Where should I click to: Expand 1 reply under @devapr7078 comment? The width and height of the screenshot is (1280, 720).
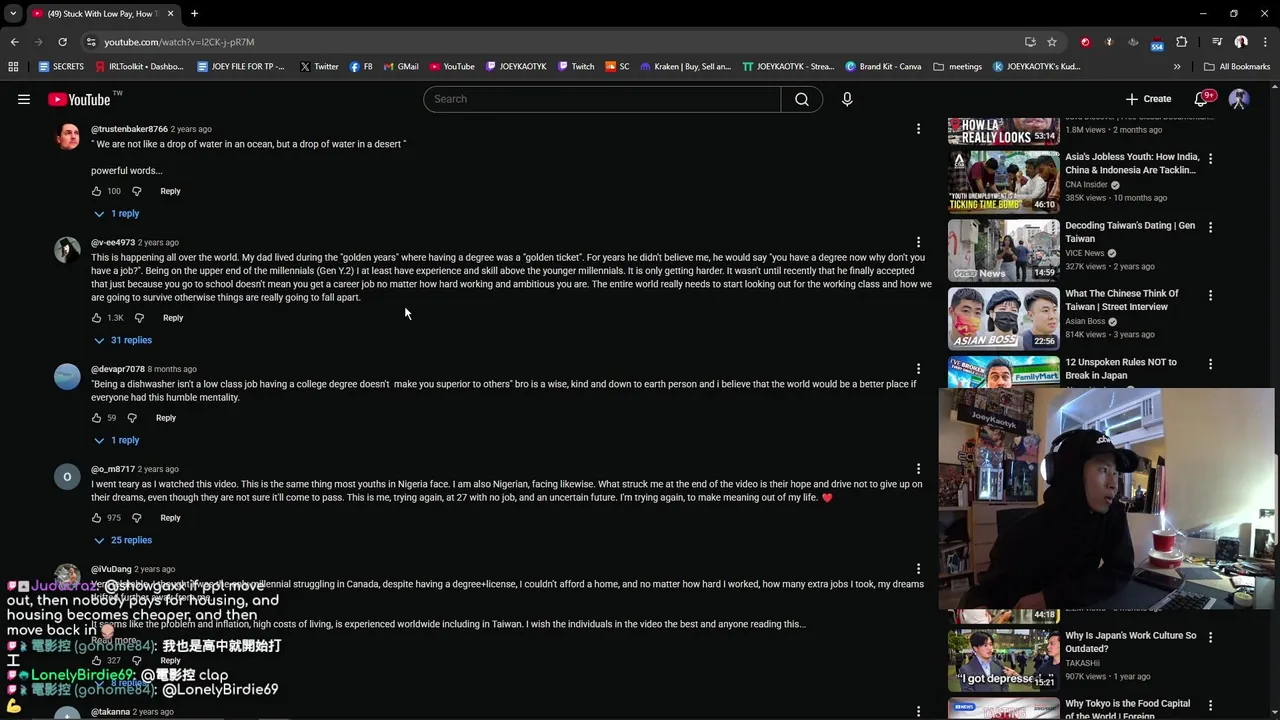[x=117, y=440]
